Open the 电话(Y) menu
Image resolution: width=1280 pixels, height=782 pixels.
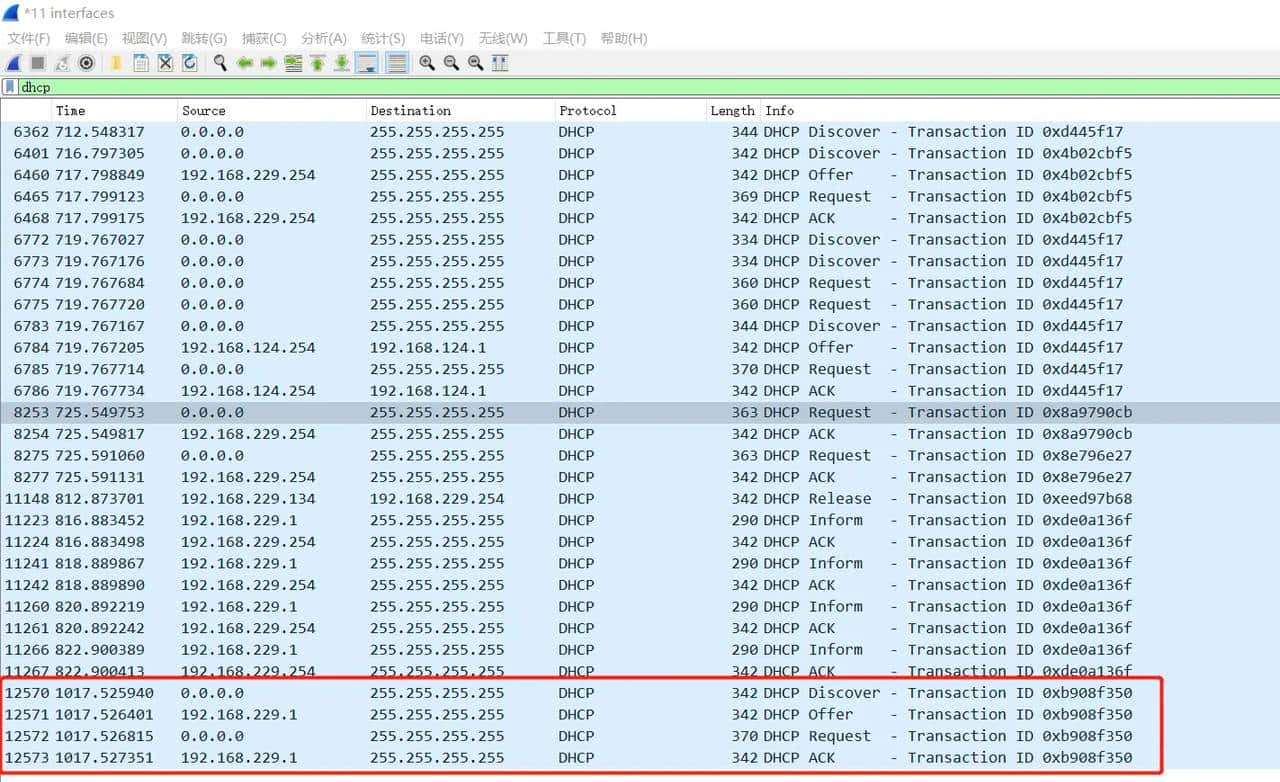pos(441,38)
